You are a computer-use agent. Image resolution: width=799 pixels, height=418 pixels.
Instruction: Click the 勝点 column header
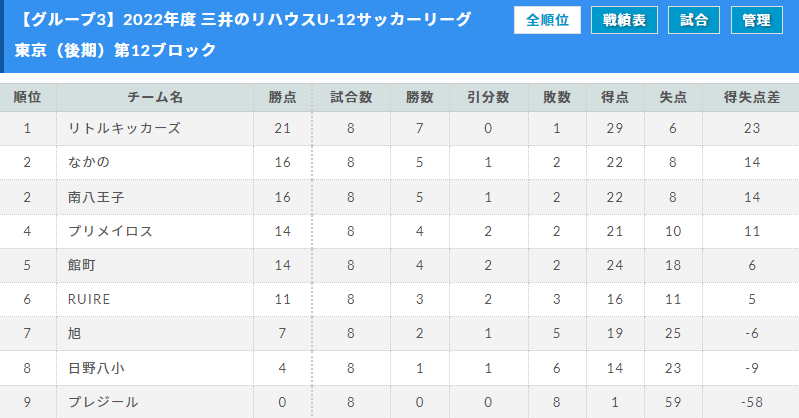tap(282, 97)
